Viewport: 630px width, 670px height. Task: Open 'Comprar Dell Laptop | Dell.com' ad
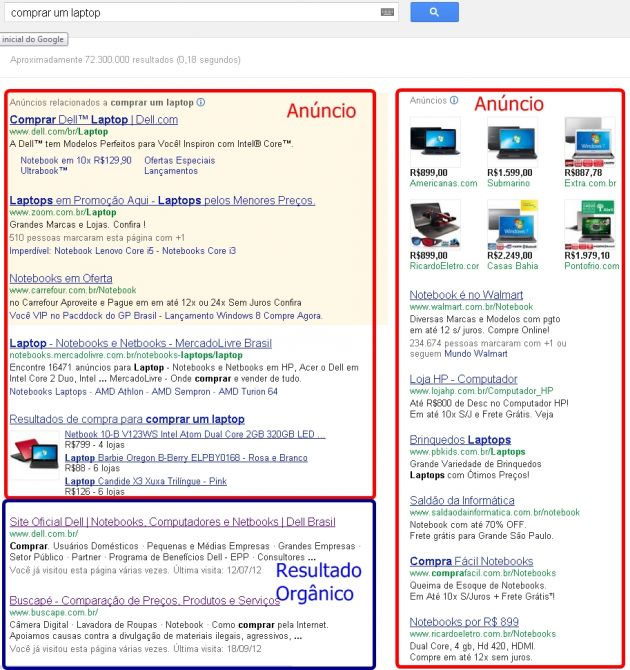pyautogui.click(x=94, y=120)
